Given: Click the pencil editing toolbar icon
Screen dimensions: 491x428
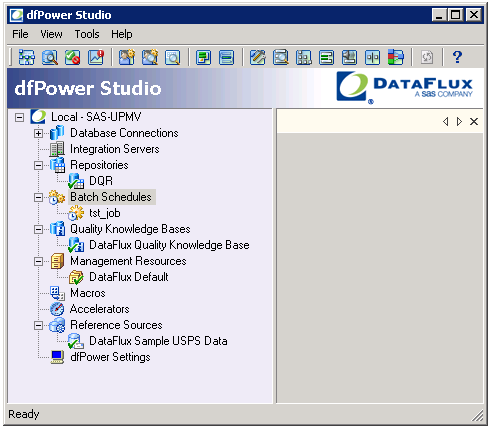Looking at the screenshot, I should (x=258, y=57).
